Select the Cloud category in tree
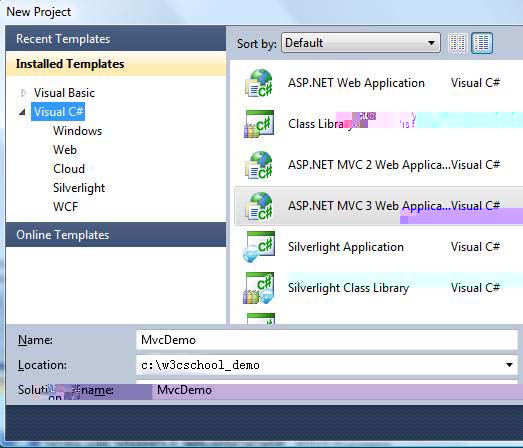 coord(69,169)
